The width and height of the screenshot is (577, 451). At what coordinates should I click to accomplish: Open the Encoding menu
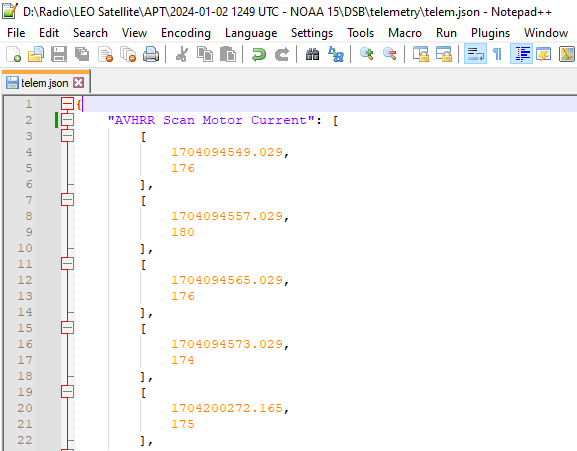pos(186,33)
